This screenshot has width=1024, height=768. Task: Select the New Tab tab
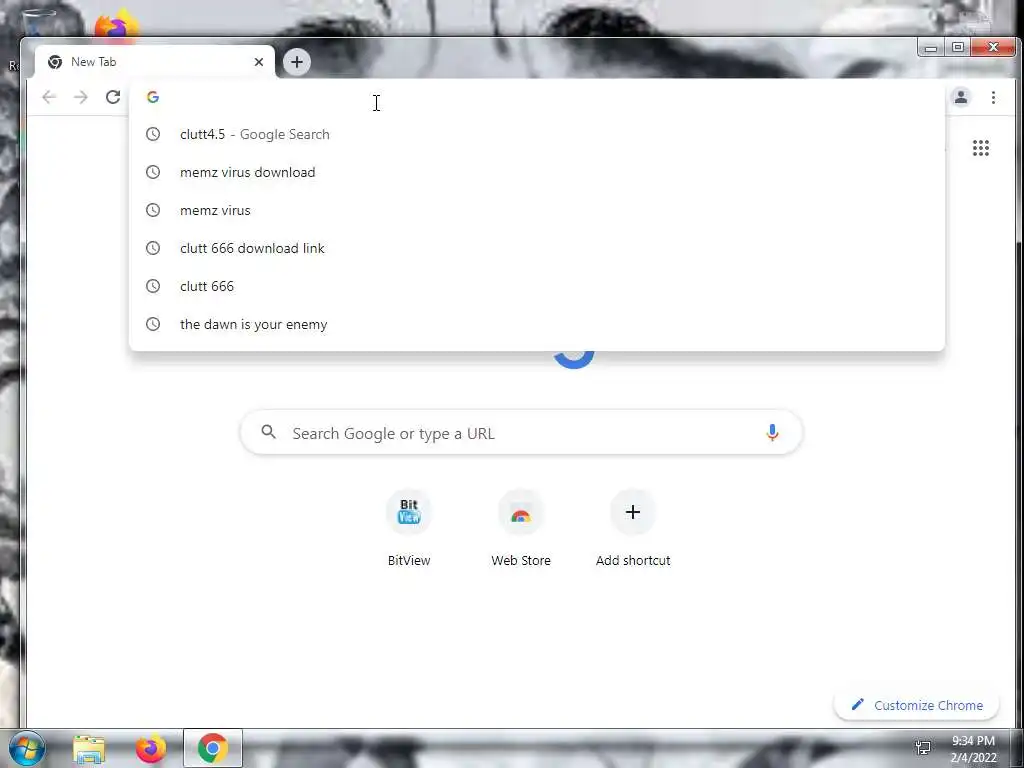(x=155, y=62)
